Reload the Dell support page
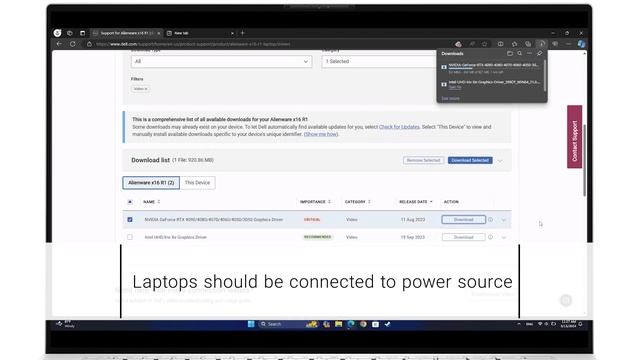 click(73, 44)
